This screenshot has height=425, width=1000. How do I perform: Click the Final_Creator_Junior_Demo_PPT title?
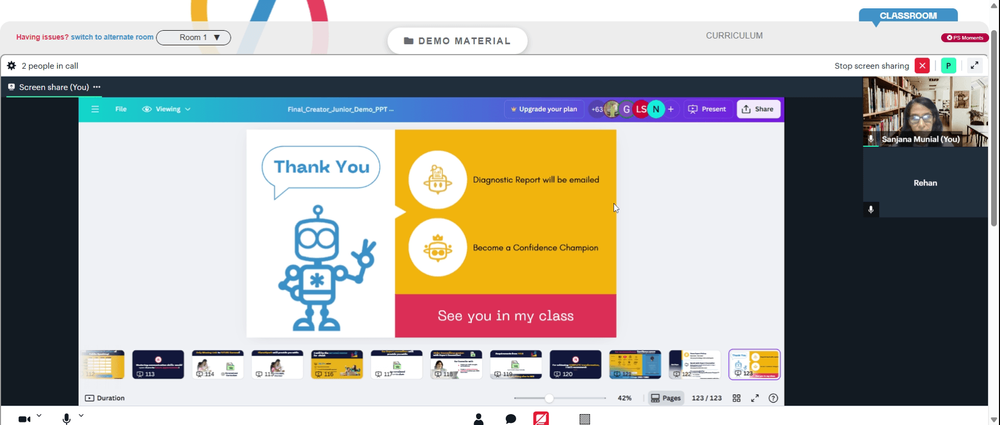[x=341, y=109]
